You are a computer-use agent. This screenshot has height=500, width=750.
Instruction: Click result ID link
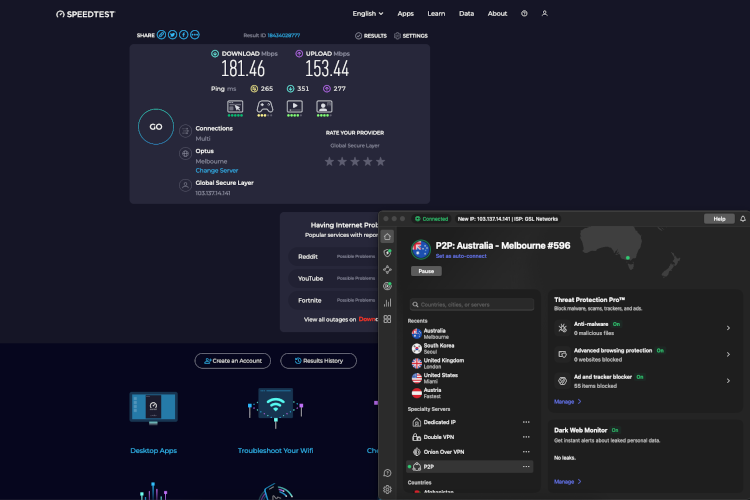pos(284,35)
